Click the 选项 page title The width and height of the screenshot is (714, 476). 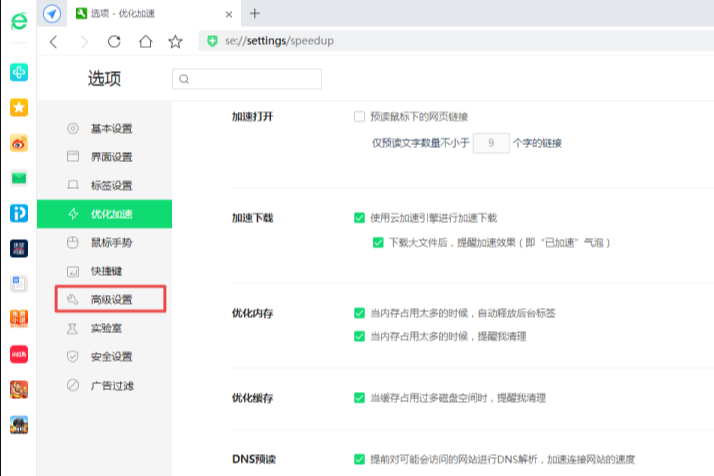point(104,78)
